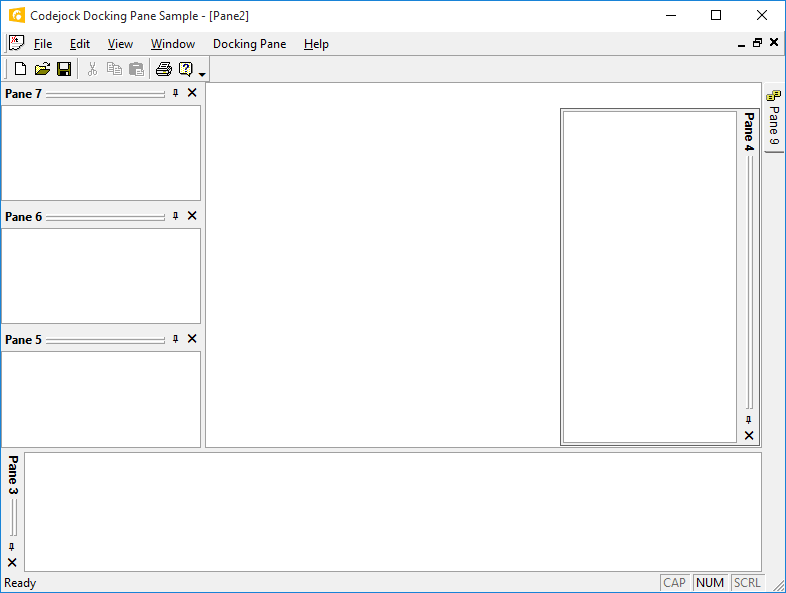Open the Edit menu
The image size is (786, 593).
point(80,44)
